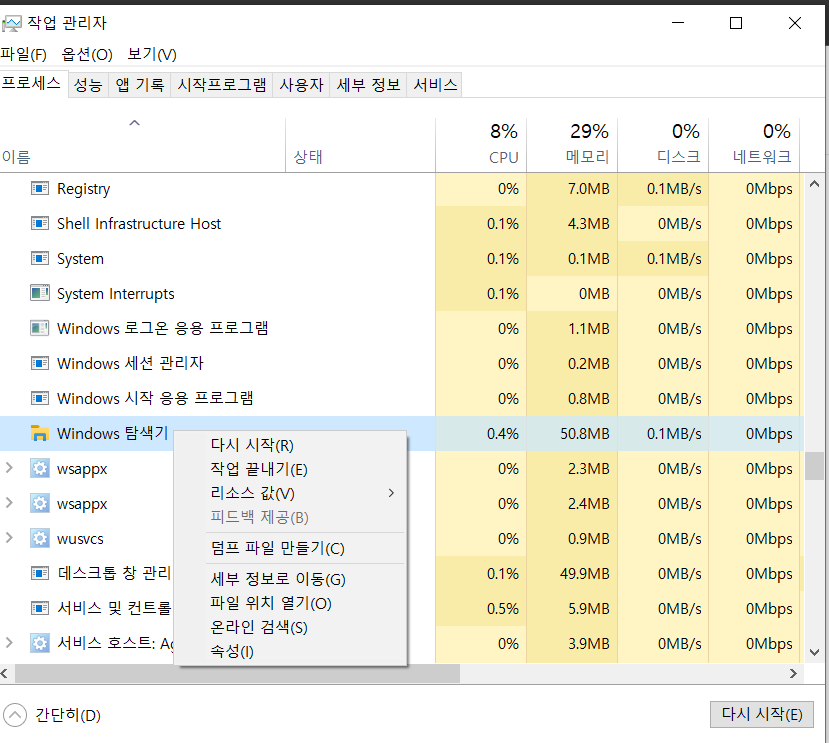Expand the wusvcs process group
Viewport: 829px width, 743px height.
9,538
